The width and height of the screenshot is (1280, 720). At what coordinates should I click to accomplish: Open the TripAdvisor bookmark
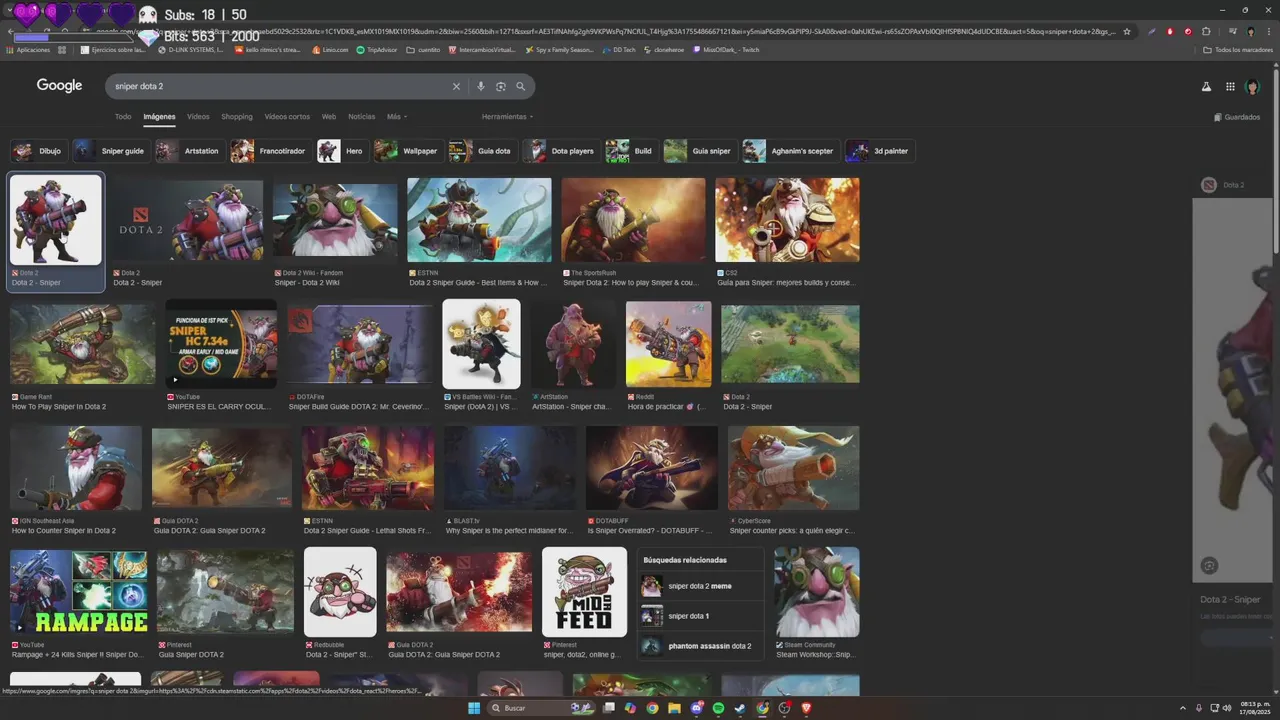[x=376, y=49]
